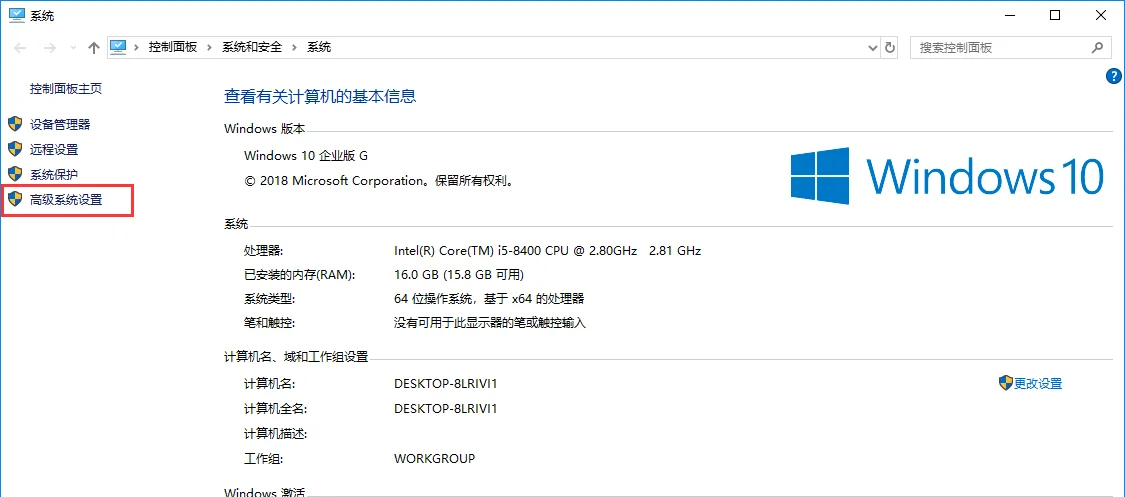Click the computer name DESKTOP-8LRIVI1 value
Image resolution: width=1125 pixels, height=497 pixels.
[x=446, y=384]
